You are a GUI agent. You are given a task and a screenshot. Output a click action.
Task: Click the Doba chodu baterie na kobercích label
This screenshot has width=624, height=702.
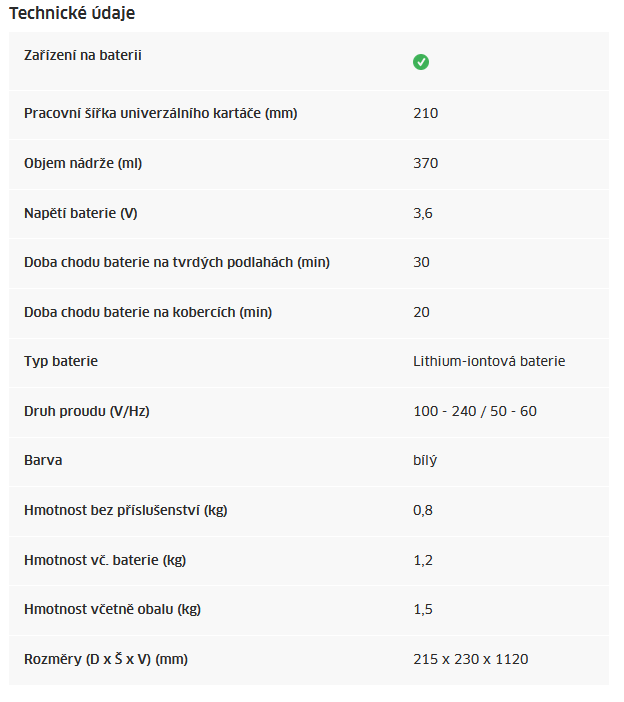click(148, 312)
